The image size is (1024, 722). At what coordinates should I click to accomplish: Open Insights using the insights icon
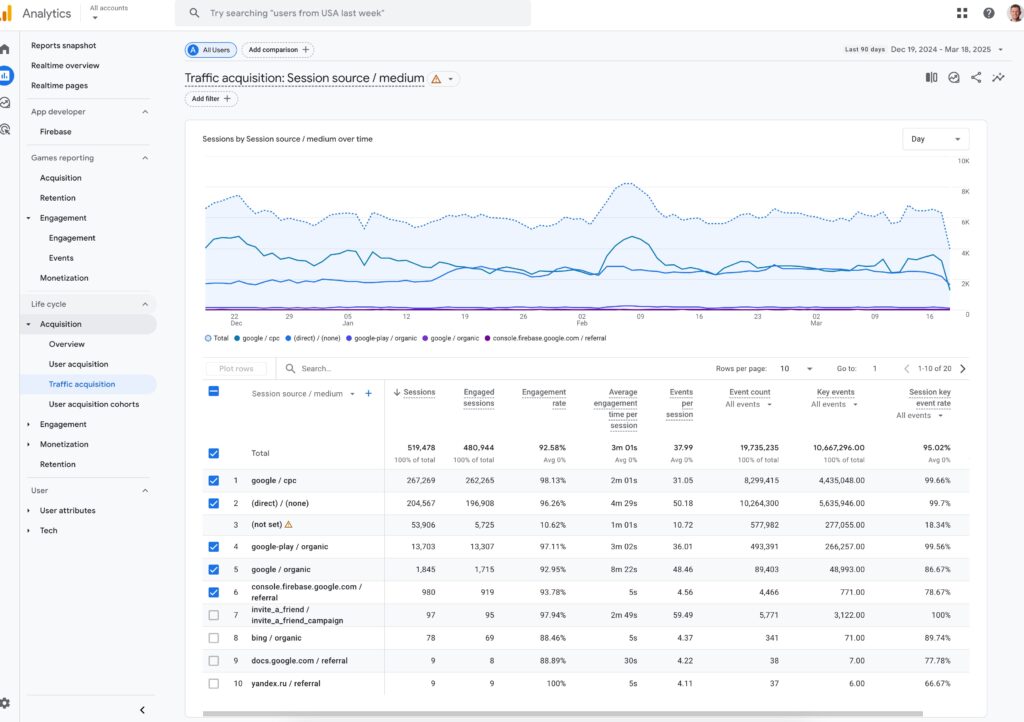(x=955, y=77)
